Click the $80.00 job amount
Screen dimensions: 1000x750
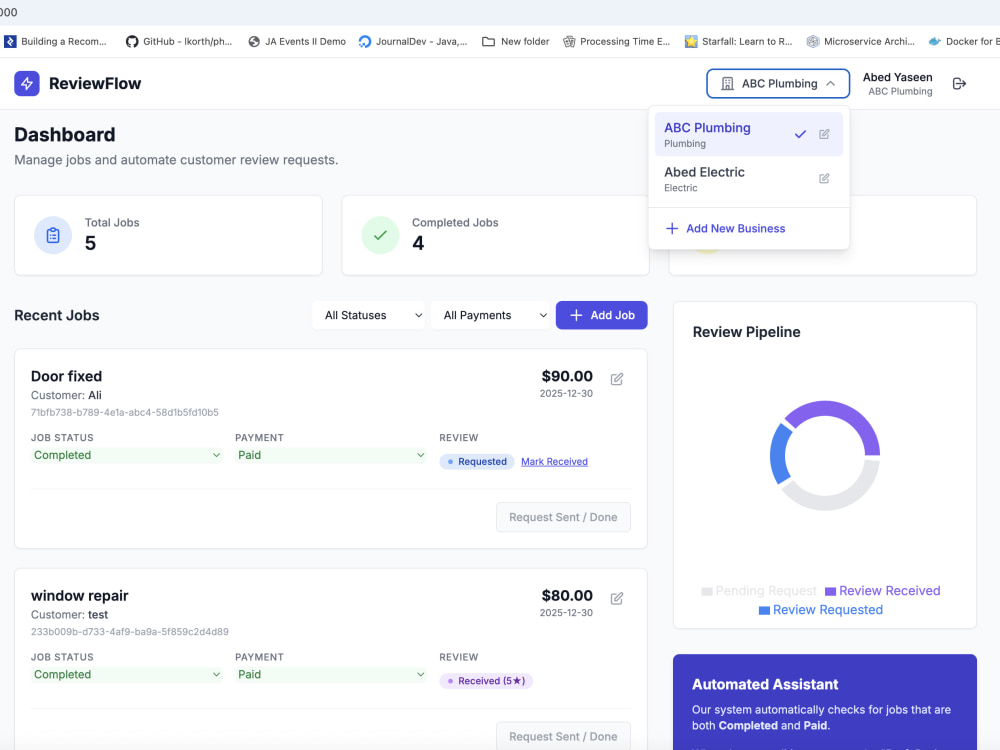[567, 596]
